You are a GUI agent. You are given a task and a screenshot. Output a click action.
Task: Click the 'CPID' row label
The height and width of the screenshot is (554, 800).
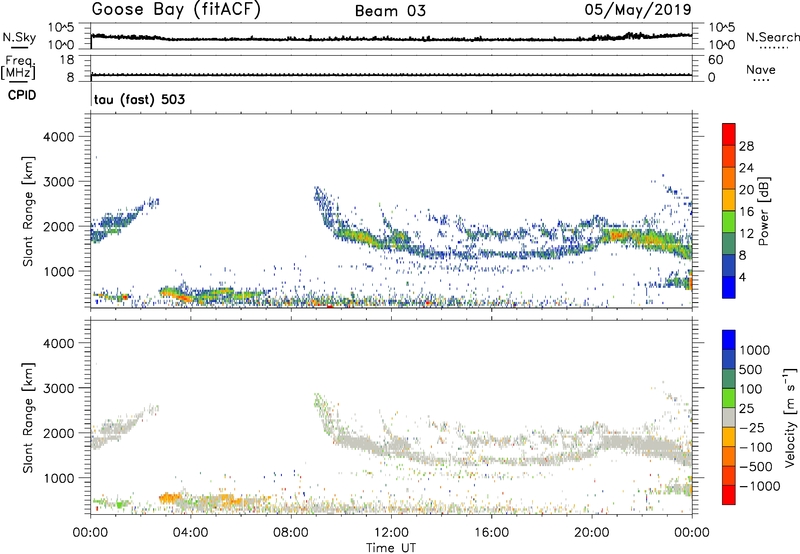[22, 95]
